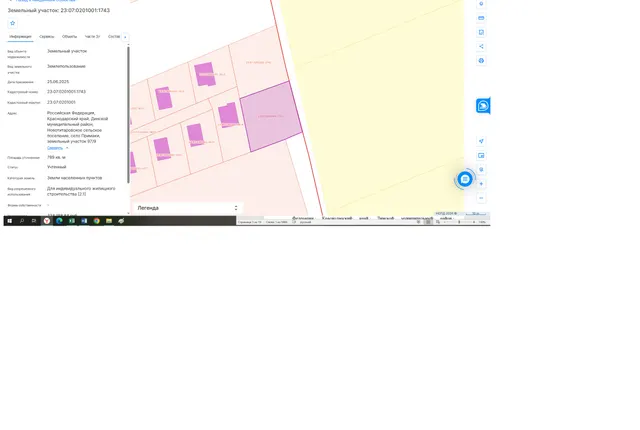Image resolution: width=640 pixels, height=430 pixels.
Task: Click the map tool icon above zoom in
Action: pos(481,170)
